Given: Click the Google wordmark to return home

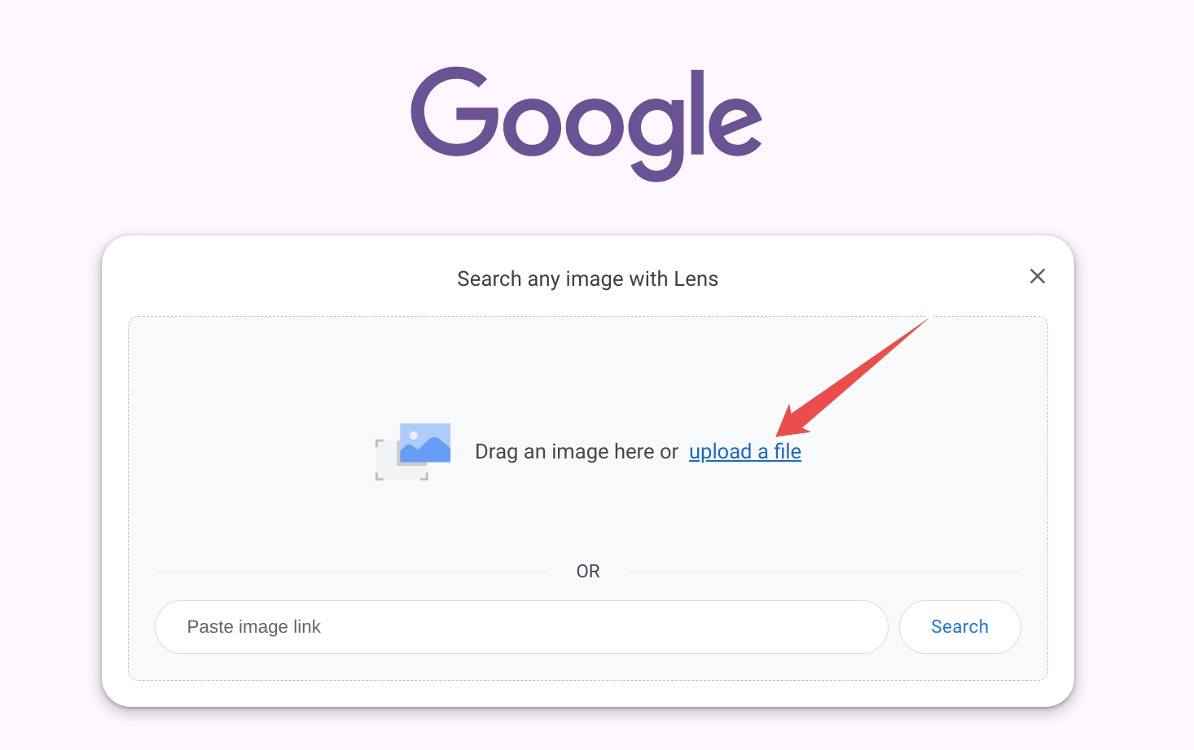Looking at the screenshot, I should point(586,120).
